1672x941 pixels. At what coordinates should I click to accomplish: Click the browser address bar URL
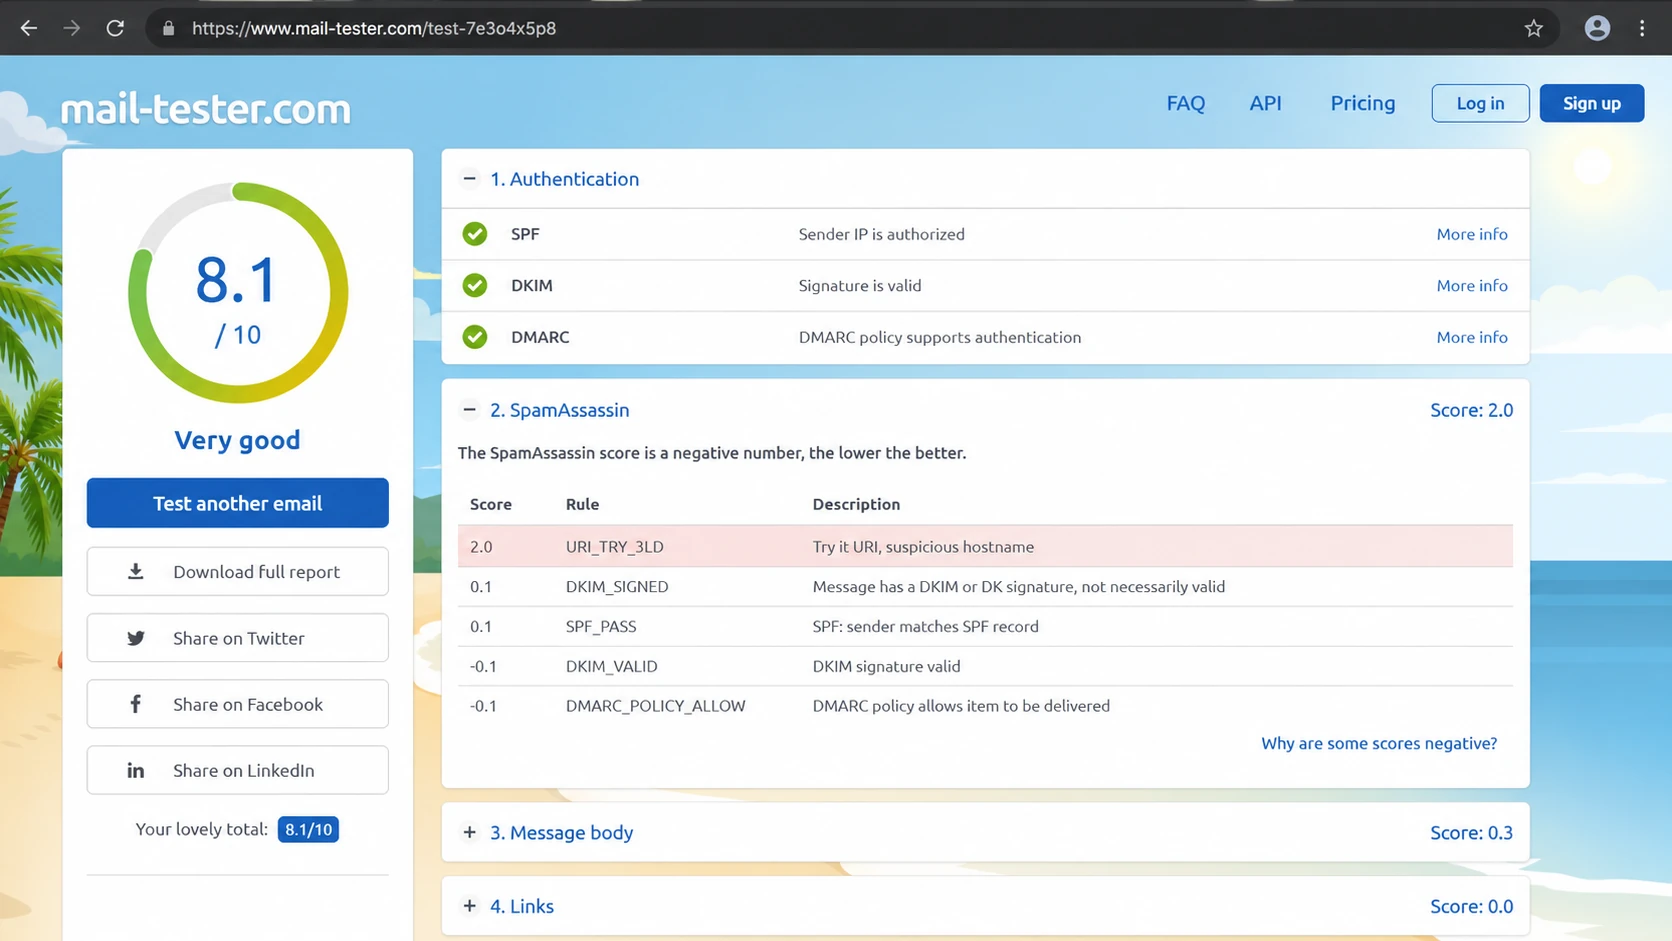(374, 28)
